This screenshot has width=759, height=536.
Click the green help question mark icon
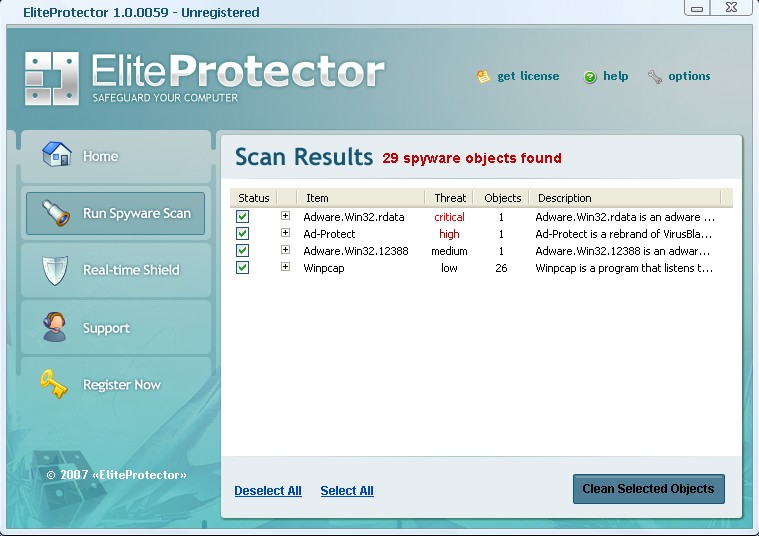(x=590, y=77)
